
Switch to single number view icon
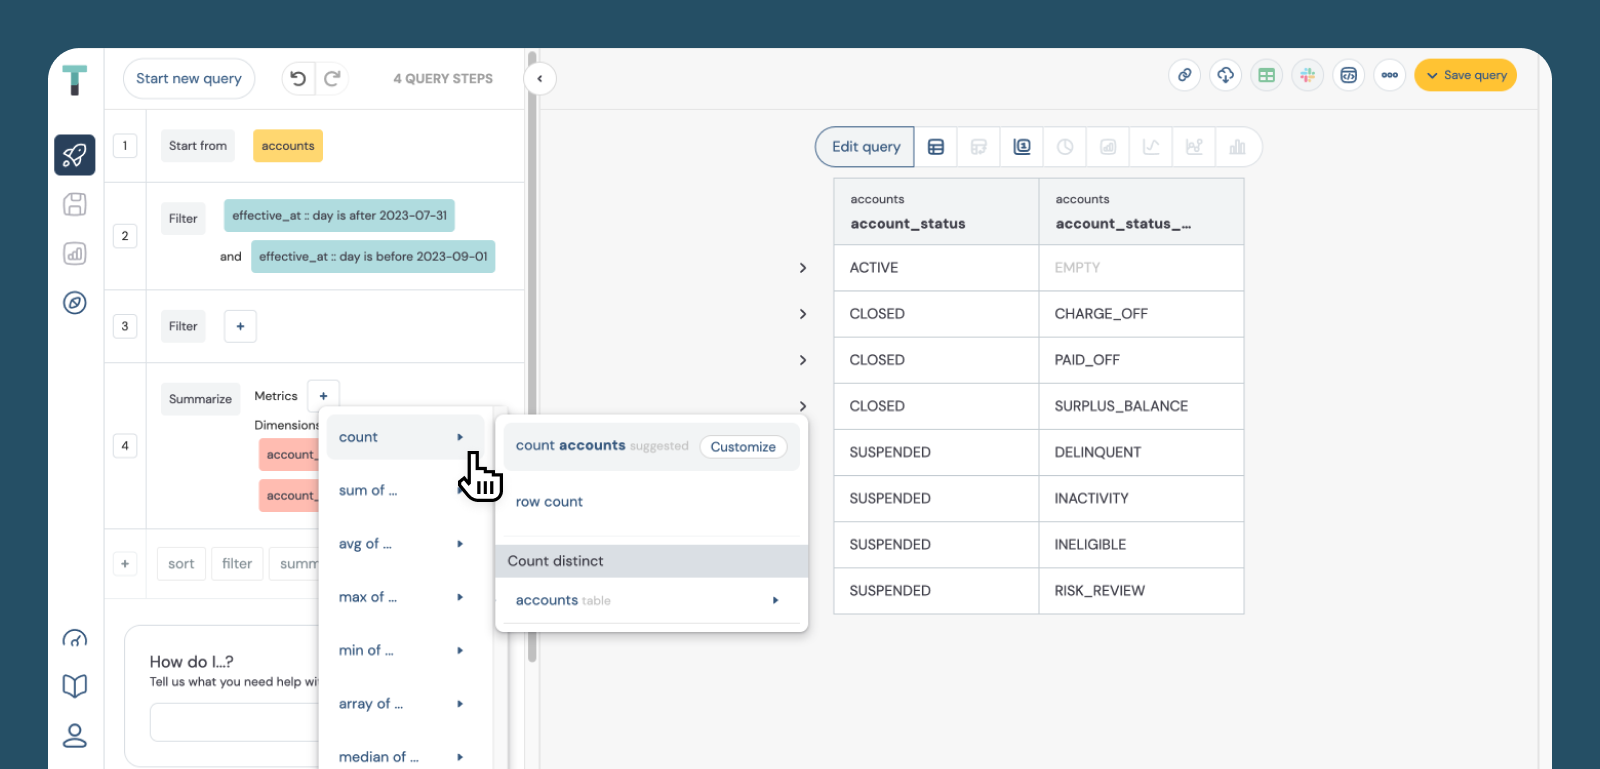pos(1022,147)
